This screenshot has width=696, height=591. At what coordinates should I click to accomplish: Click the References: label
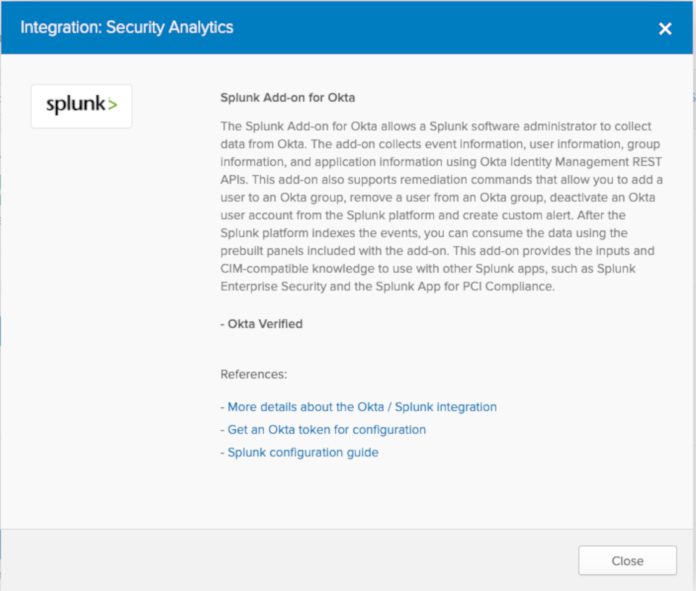click(x=254, y=374)
